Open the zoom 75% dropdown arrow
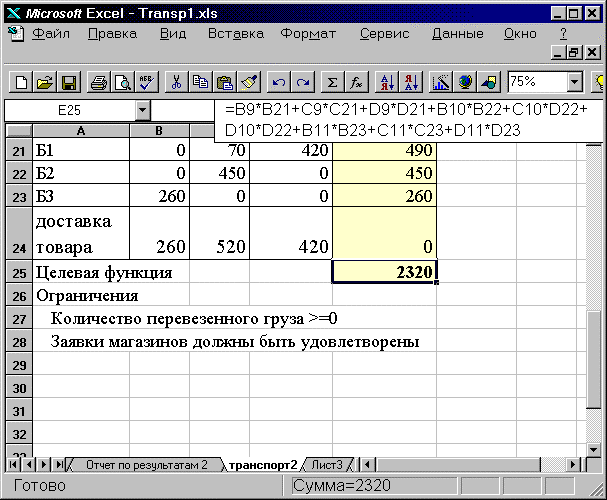607x500 pixels. [575, 82]
